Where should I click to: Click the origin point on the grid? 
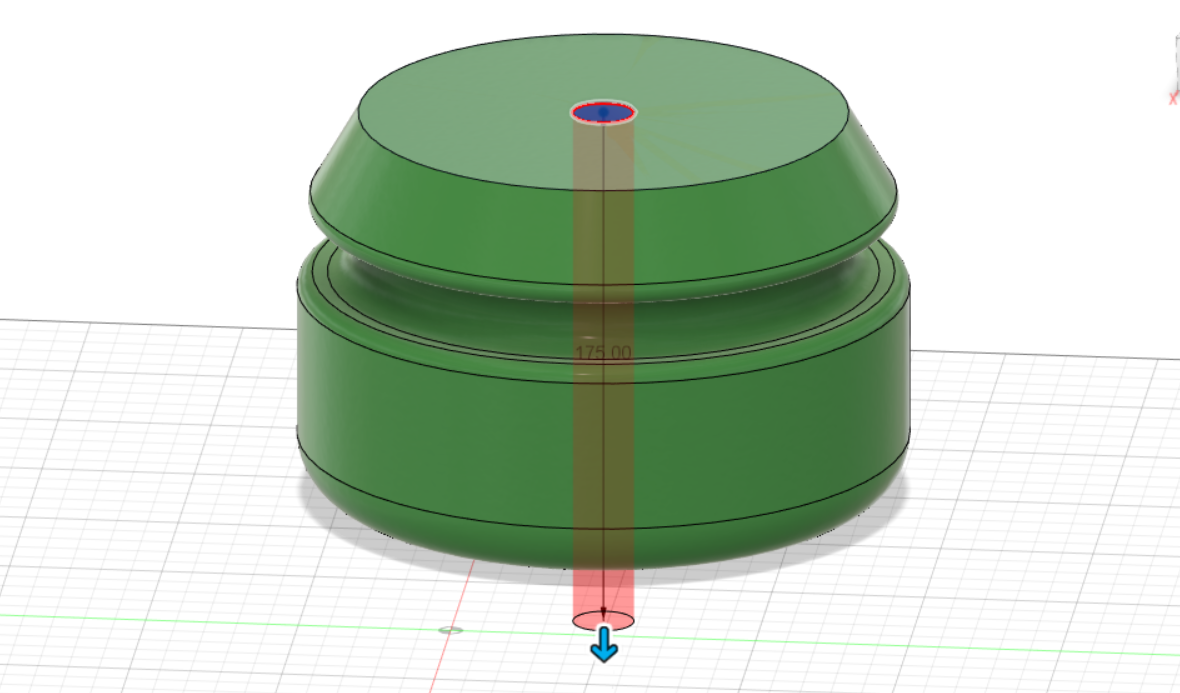click(450, 630)
